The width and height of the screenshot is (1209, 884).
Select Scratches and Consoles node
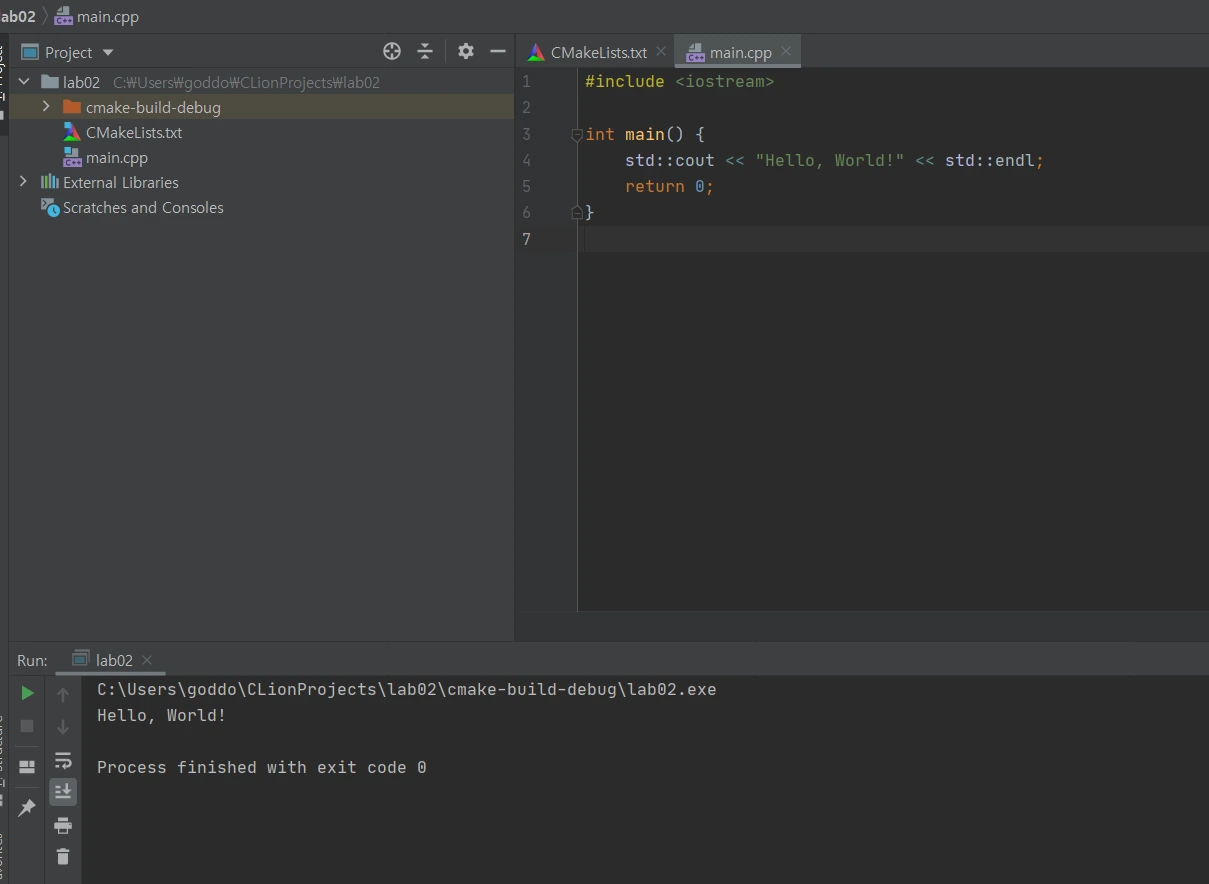click(x=143, y=207)
